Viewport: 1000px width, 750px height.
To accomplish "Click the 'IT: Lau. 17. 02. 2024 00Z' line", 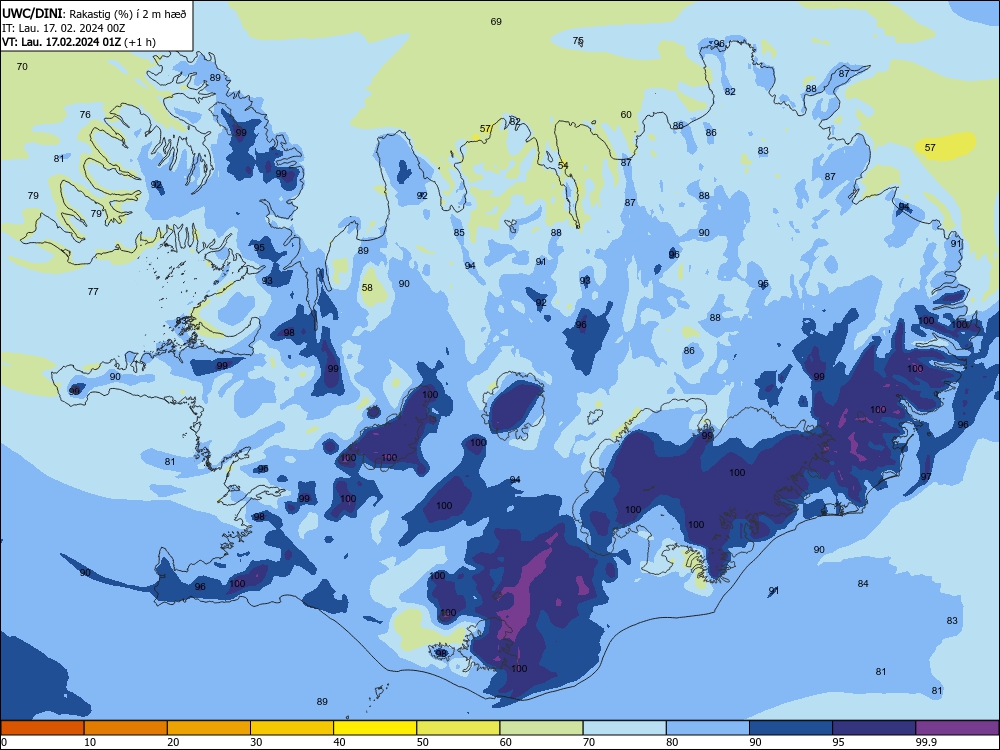I will [x=64, y=28].
